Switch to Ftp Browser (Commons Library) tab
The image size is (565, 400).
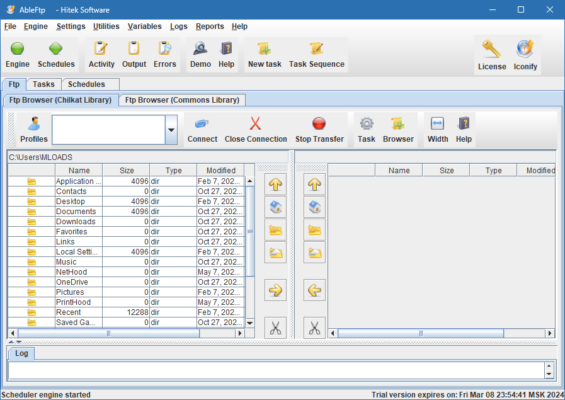[182, 100]
